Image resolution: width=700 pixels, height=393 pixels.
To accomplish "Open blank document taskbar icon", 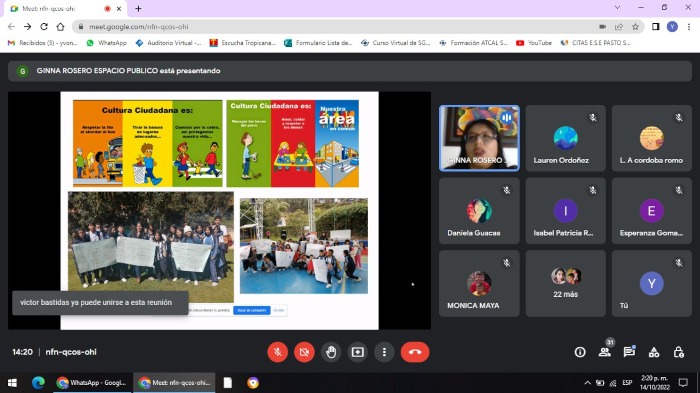I will point(228,383).
